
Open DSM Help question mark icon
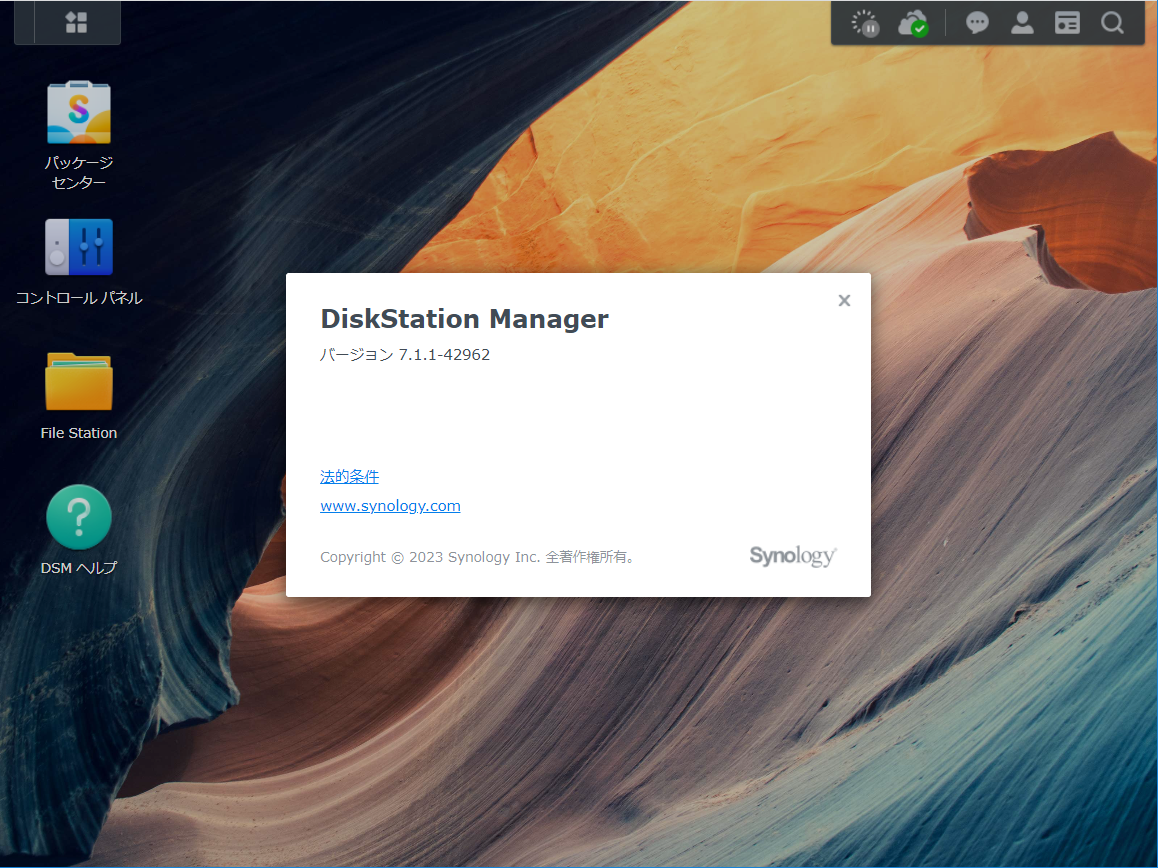(x=78, y=517)
